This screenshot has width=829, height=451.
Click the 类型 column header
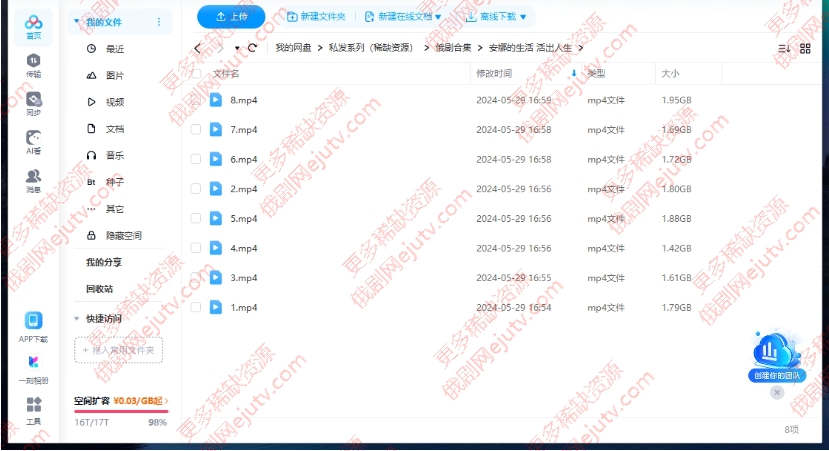[x=596, y=73]
